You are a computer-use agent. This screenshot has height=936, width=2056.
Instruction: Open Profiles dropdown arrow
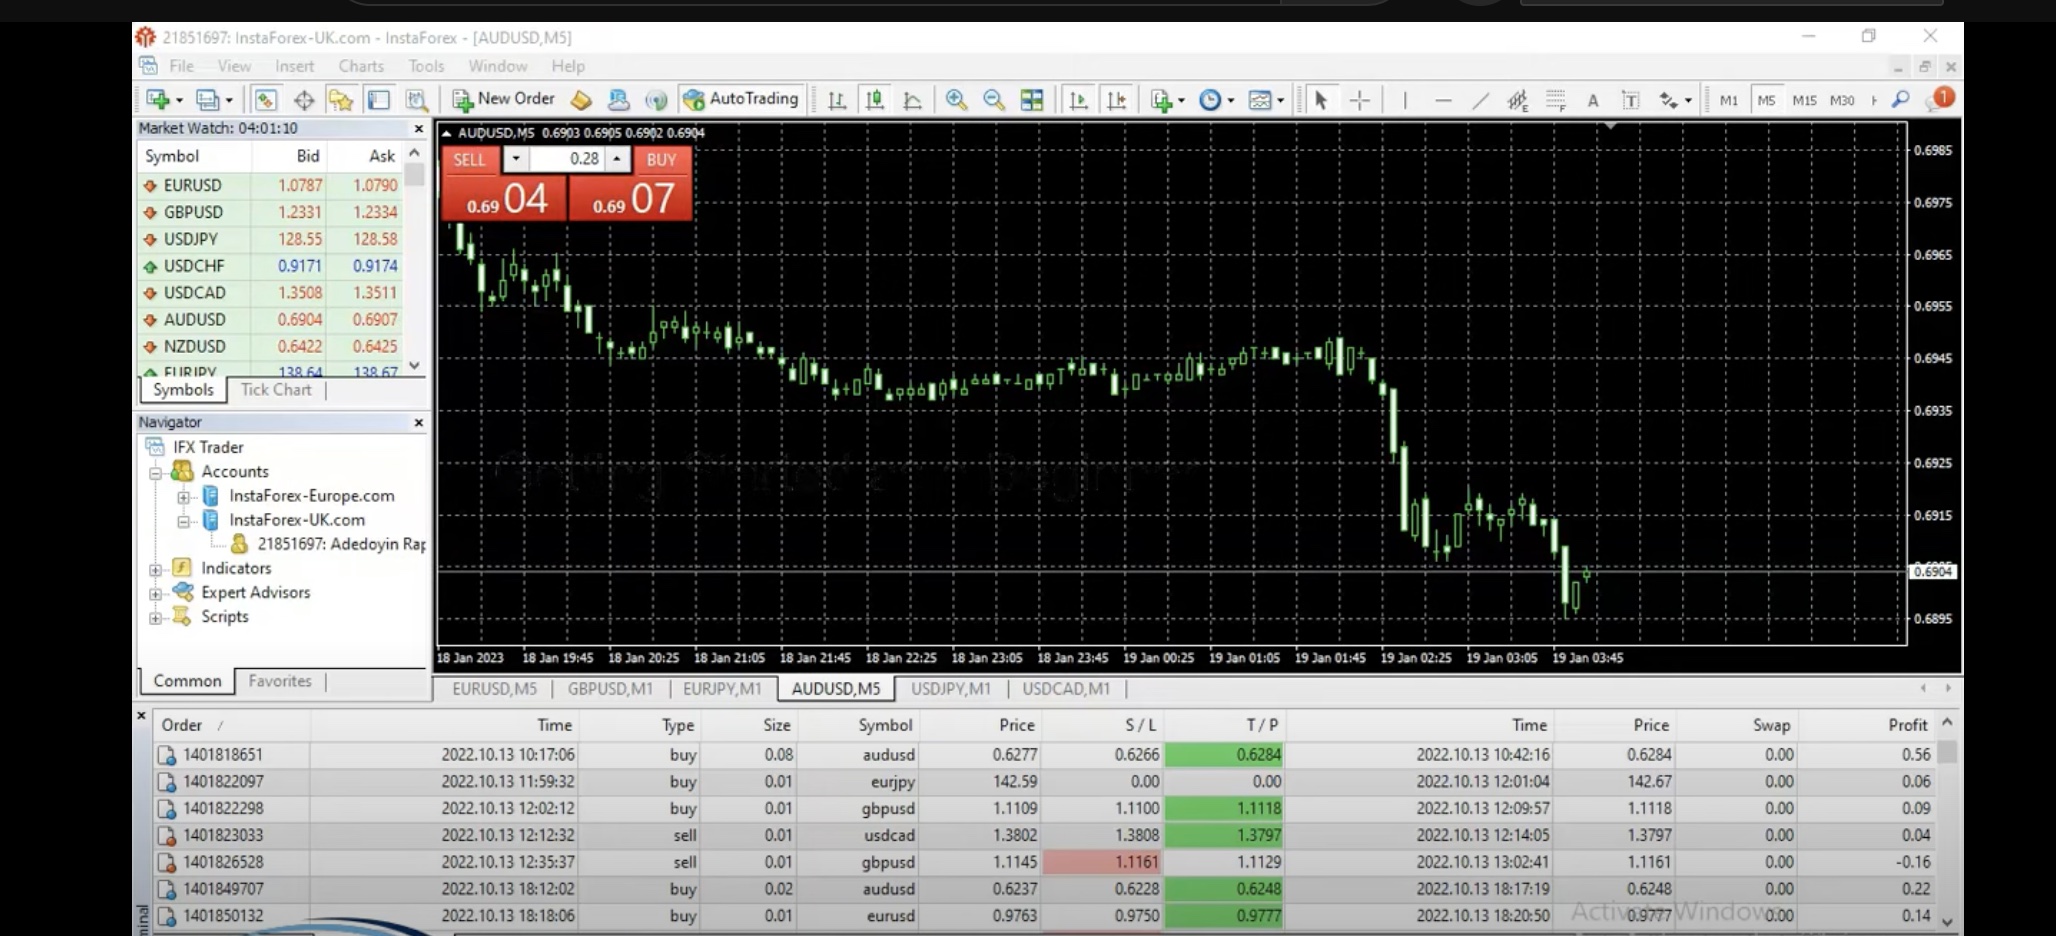pos(229,101)
